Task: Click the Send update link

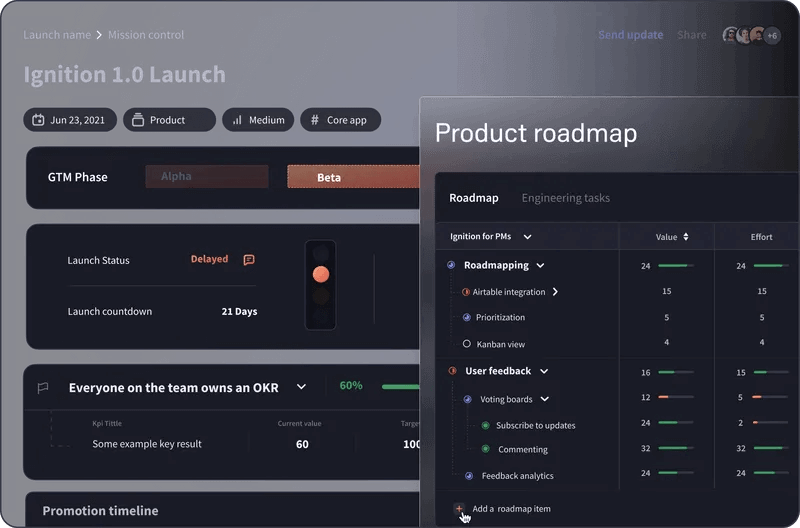Action: [630, 35]
